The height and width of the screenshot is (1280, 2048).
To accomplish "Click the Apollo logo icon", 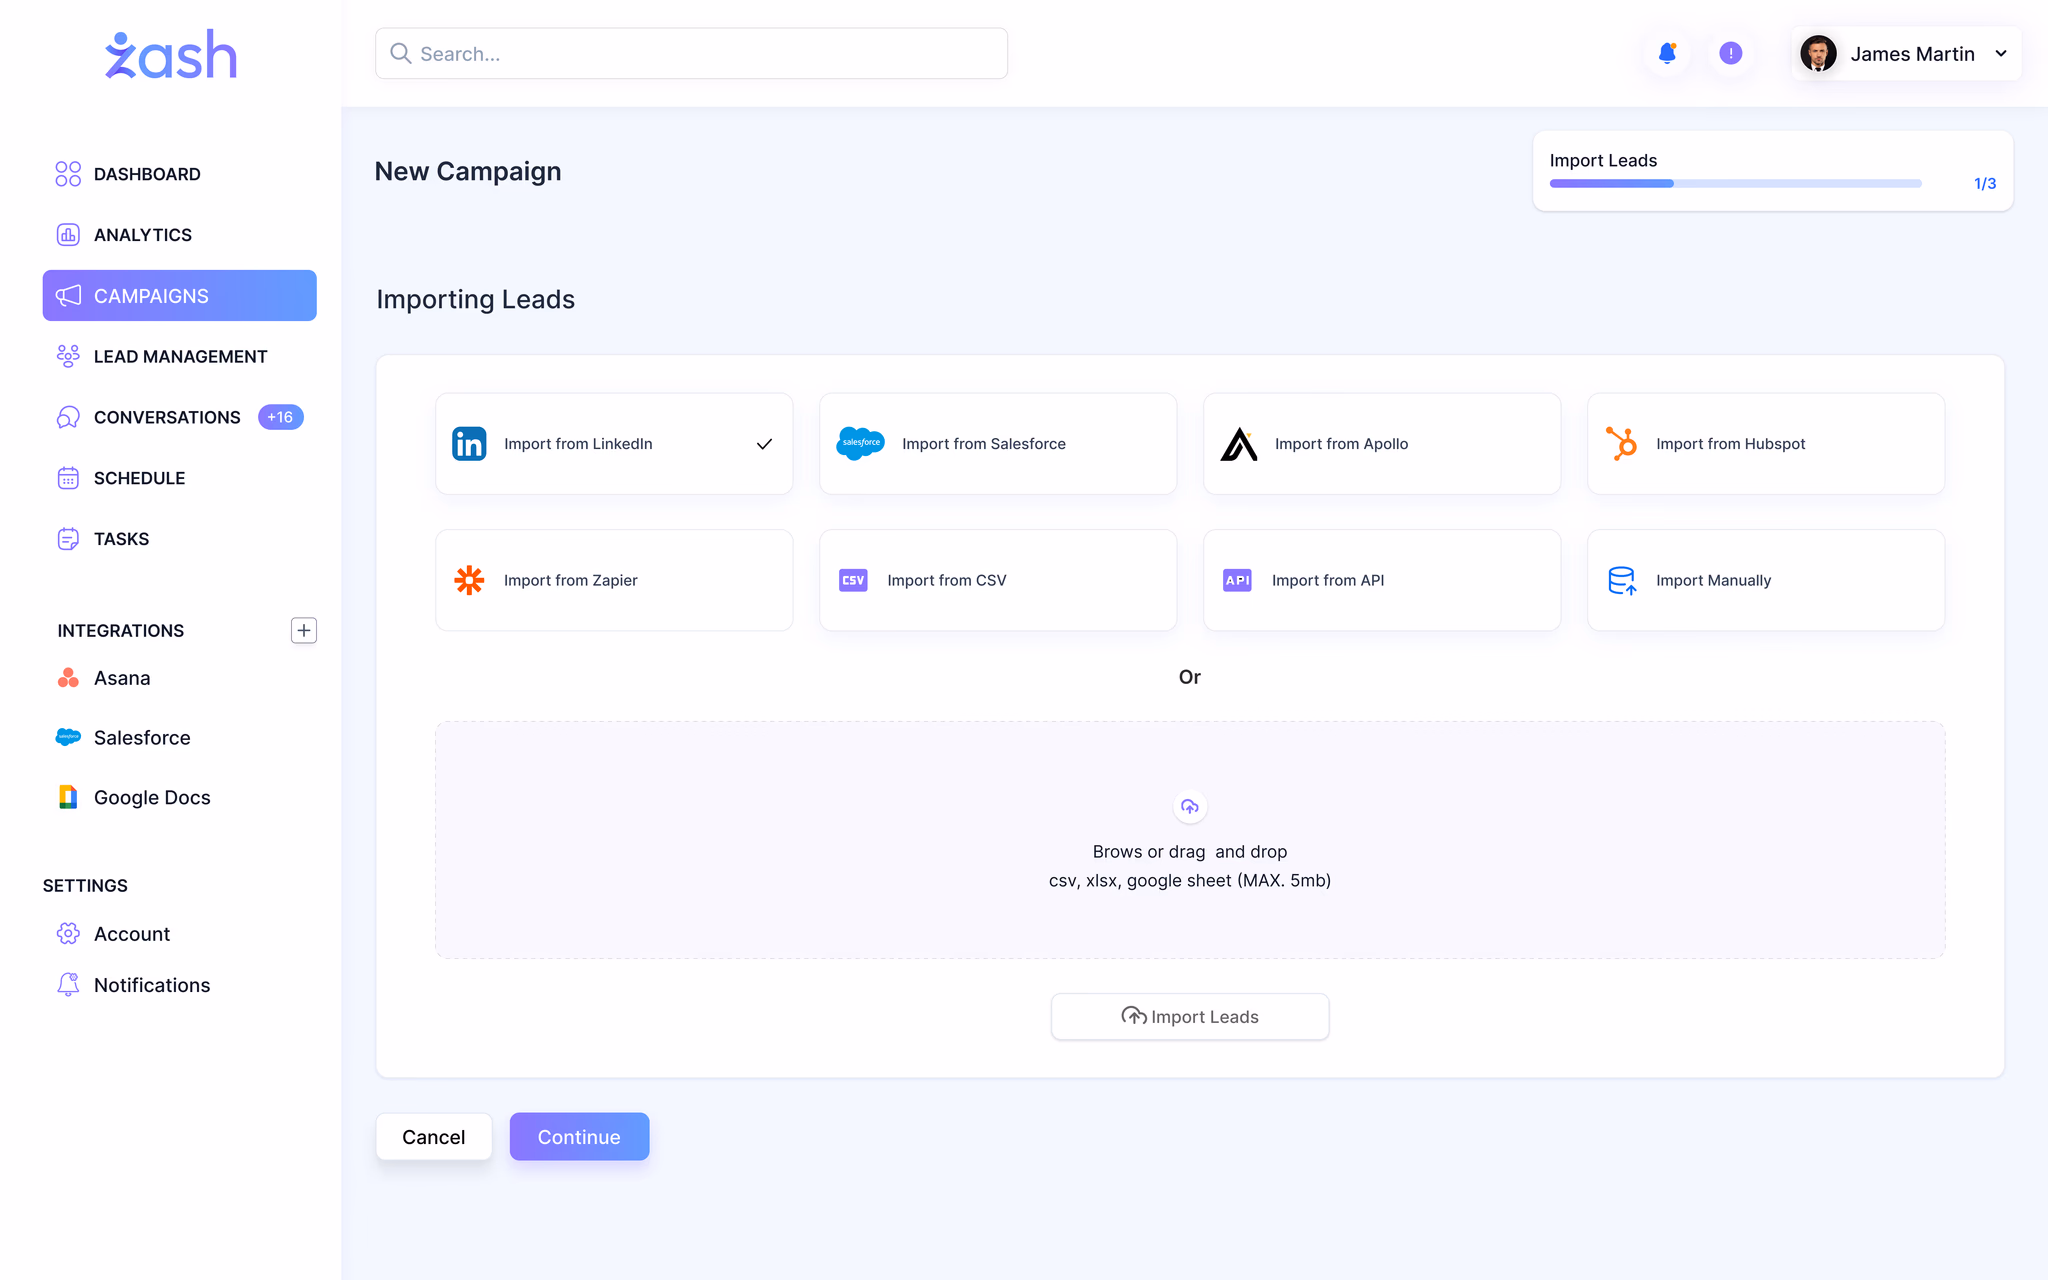I will tap(1239, 444).
